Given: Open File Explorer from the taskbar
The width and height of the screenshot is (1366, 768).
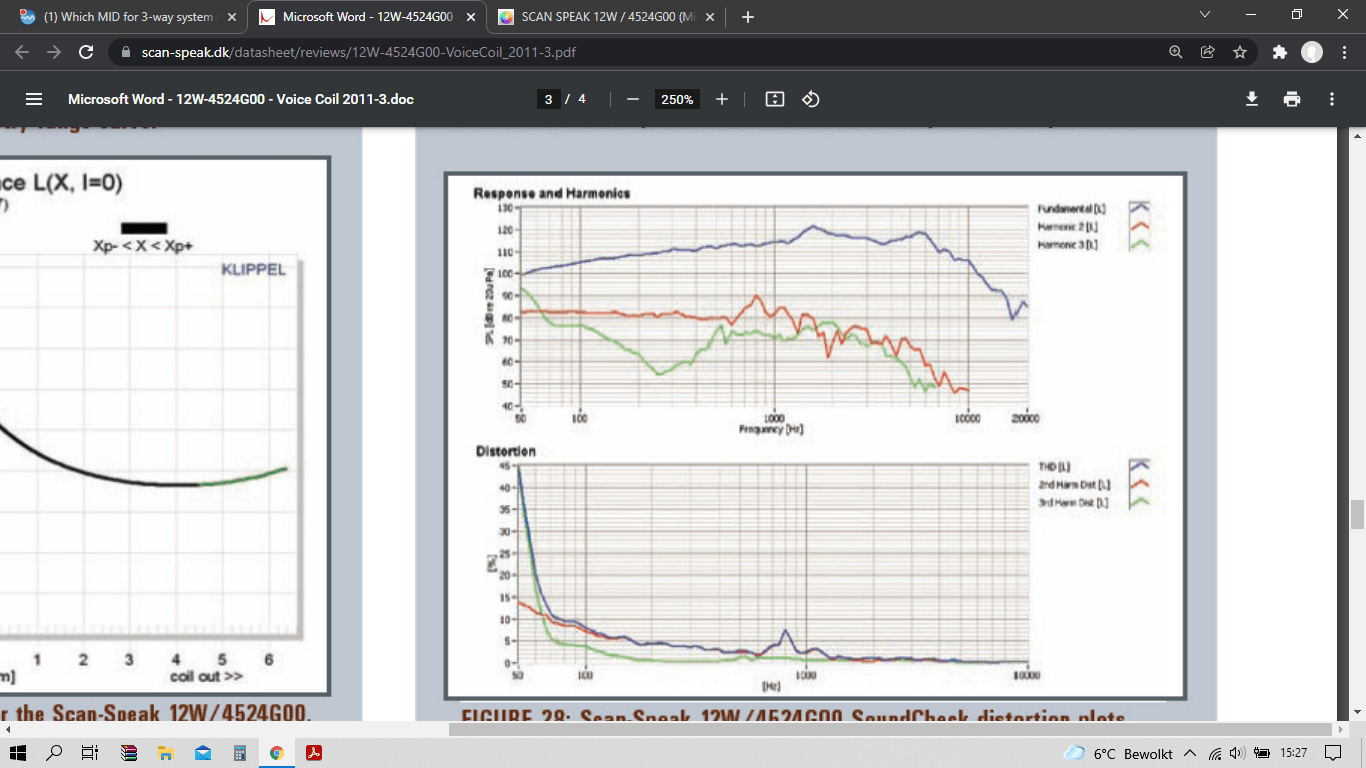Looking at the screenshot, I should (x=166, y=753).
